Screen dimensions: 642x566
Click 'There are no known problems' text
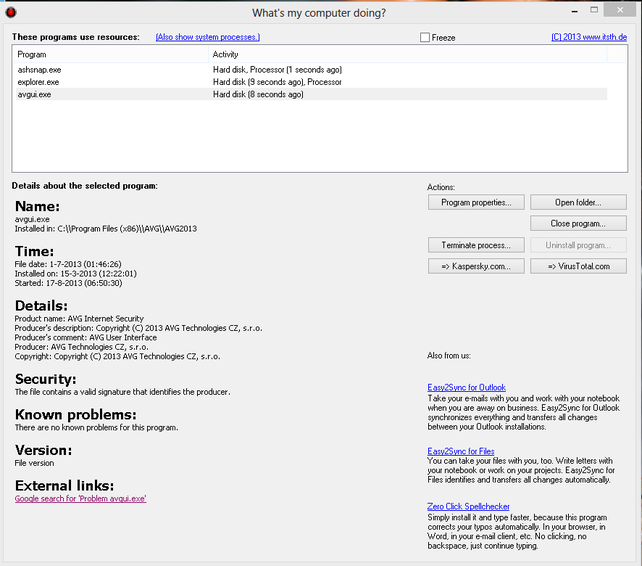96,428
